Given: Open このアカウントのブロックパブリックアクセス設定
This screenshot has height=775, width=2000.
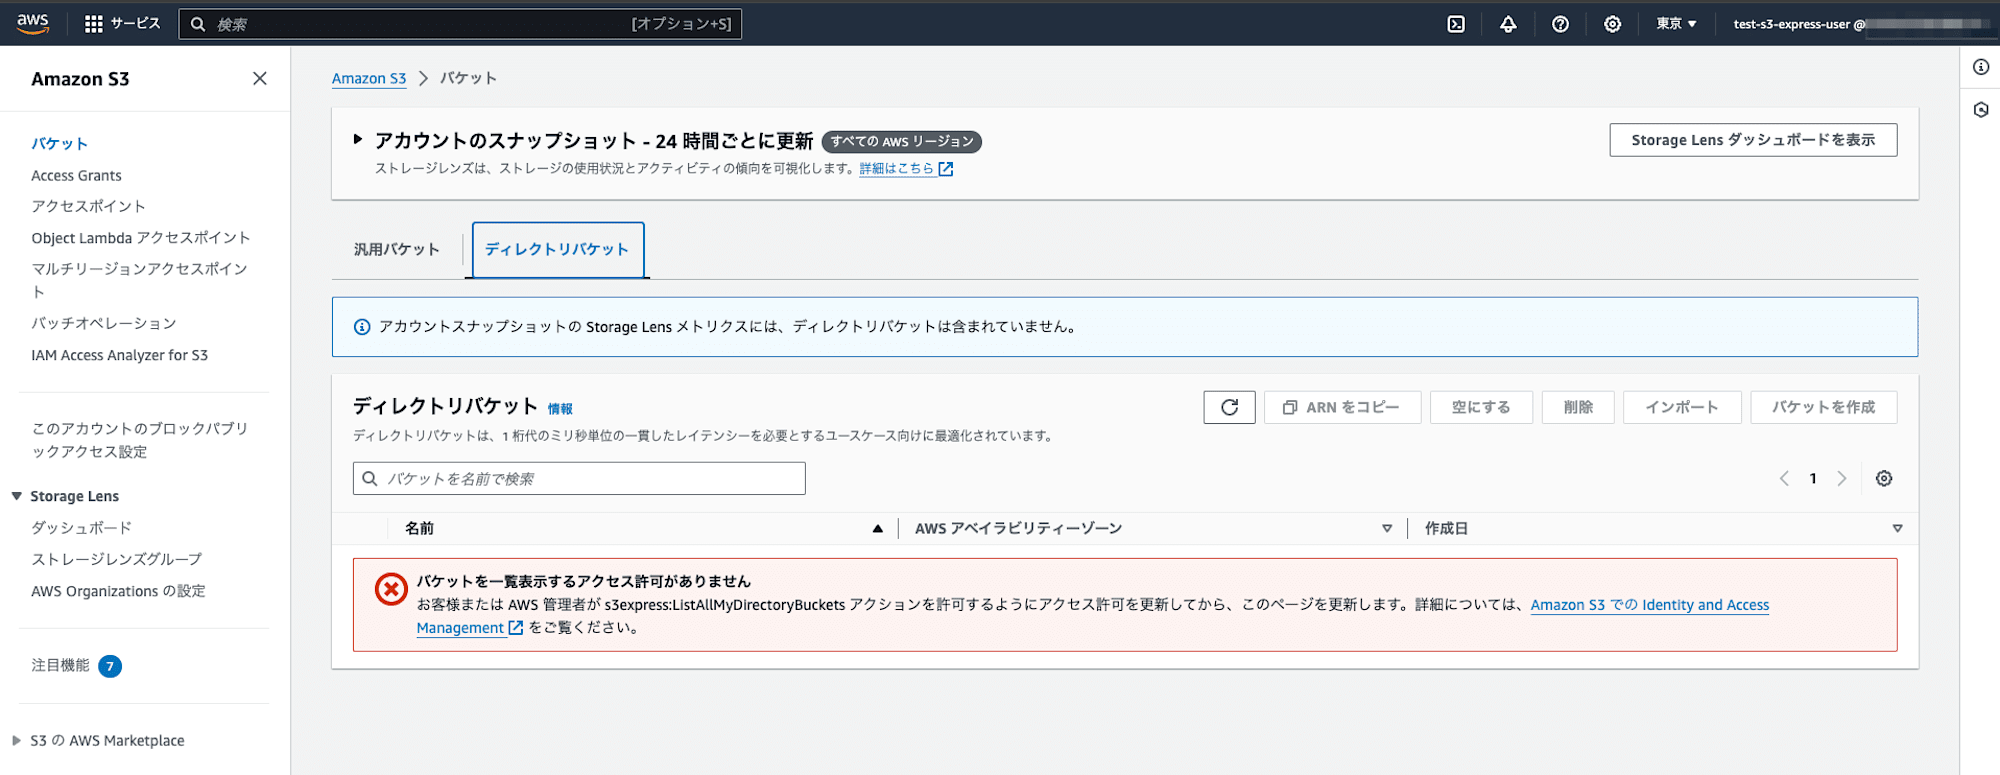Looking at the screenshot, I should pos(140,440).
